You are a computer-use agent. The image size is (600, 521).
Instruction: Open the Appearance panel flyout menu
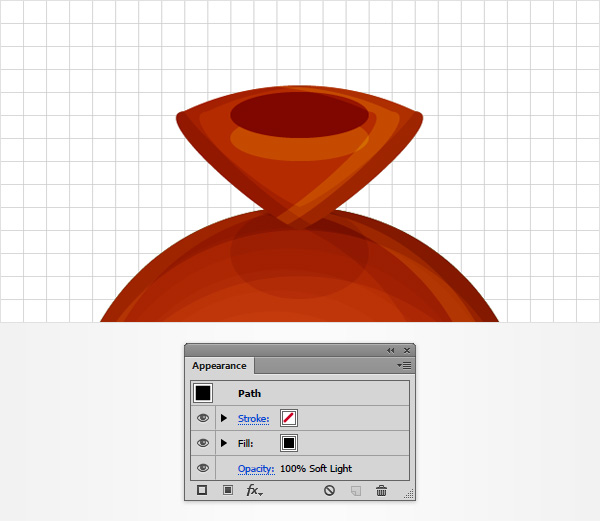point(404,366)
